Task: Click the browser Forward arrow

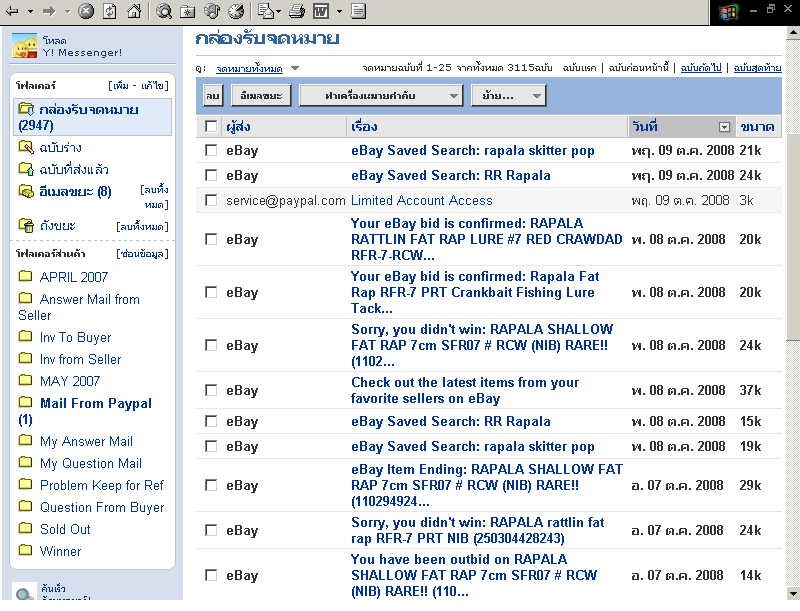Action: coord(49,11)
